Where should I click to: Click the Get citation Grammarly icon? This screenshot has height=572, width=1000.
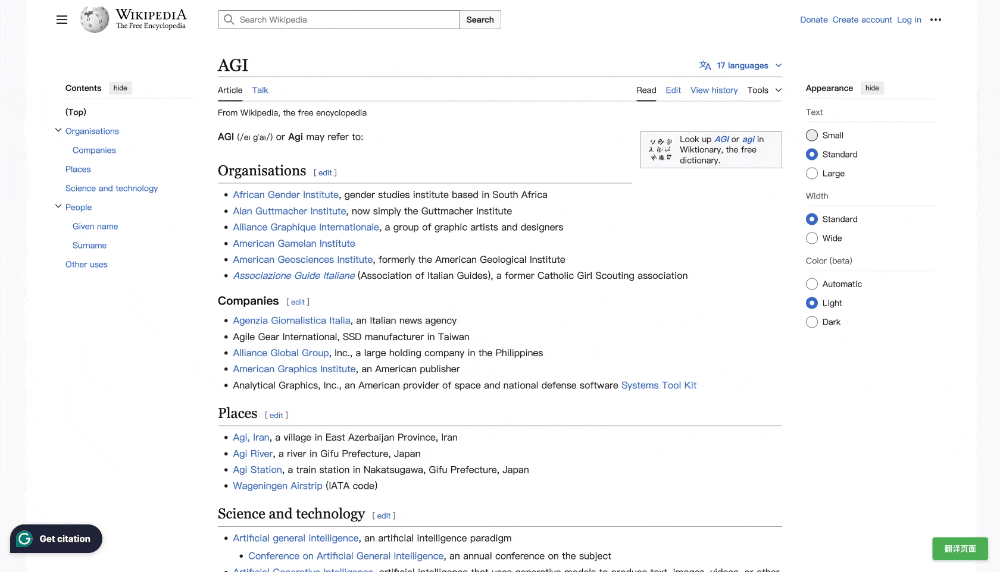(24, 539)
